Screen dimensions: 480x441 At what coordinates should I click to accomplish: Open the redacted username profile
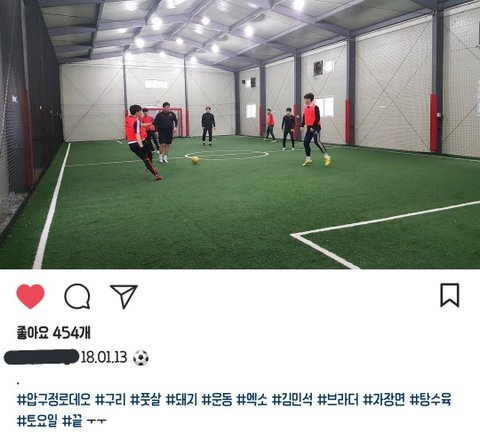42,357
